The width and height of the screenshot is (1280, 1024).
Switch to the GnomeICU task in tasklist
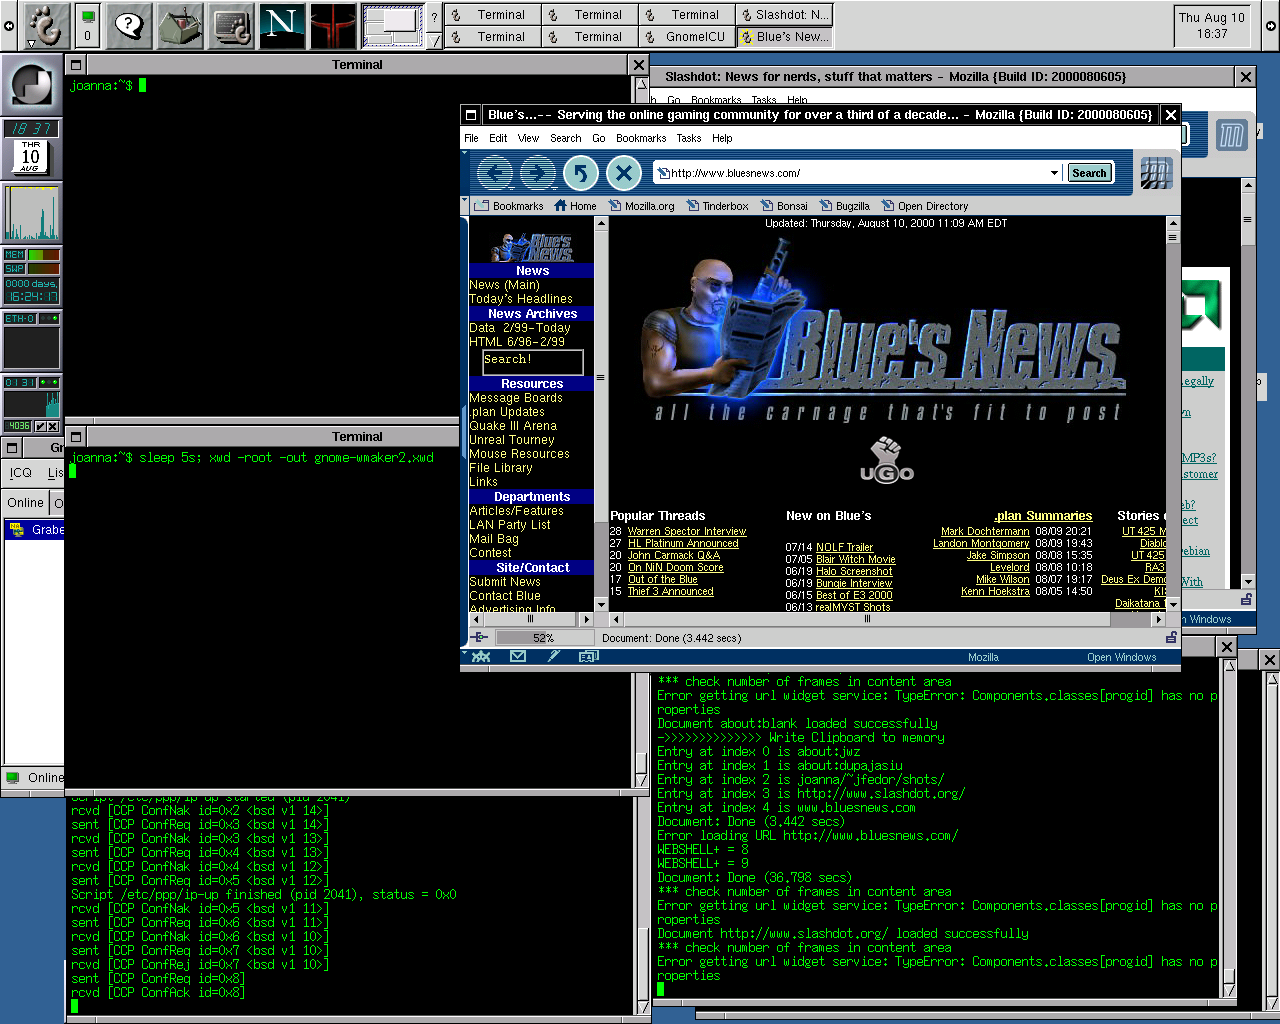coord(686,37)
